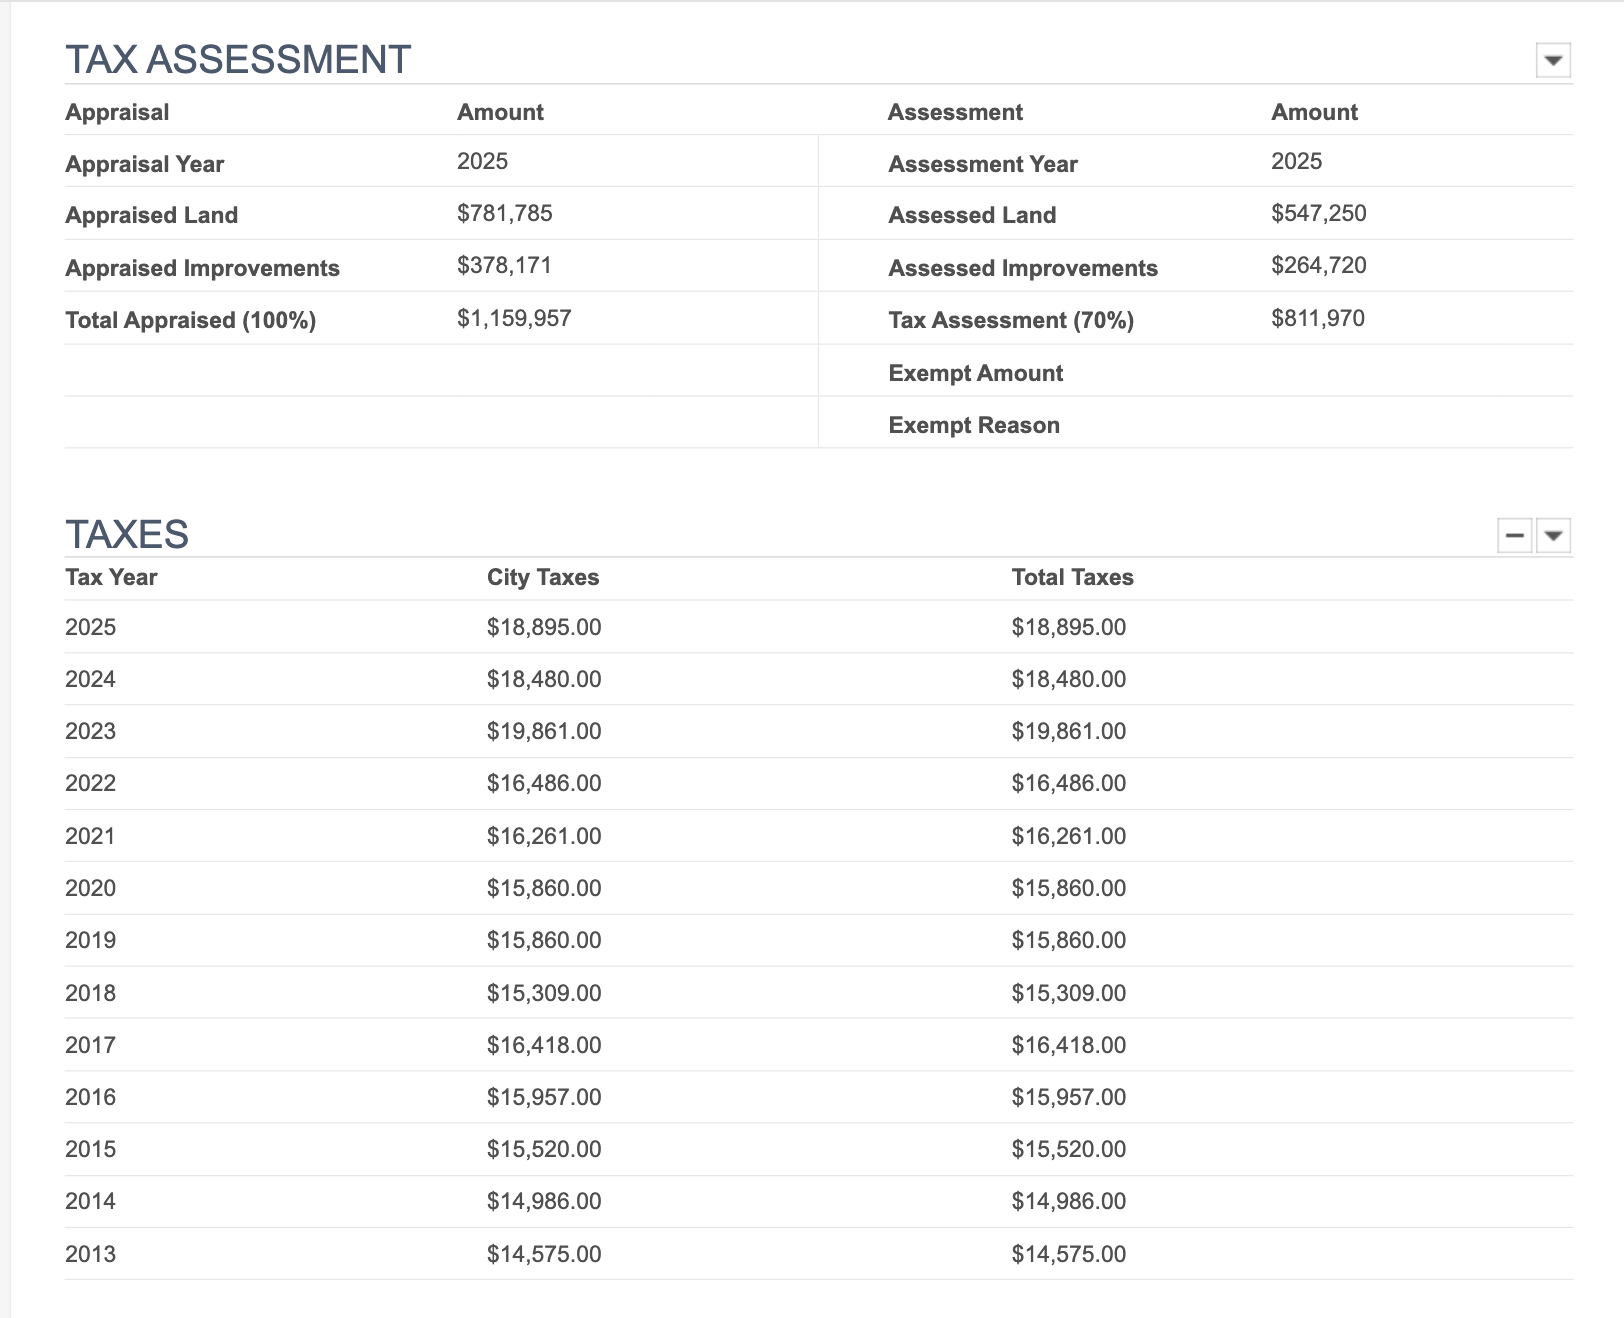
Task: Select the Assessed Improvements value $264,720
Action: pos(1319,265)
